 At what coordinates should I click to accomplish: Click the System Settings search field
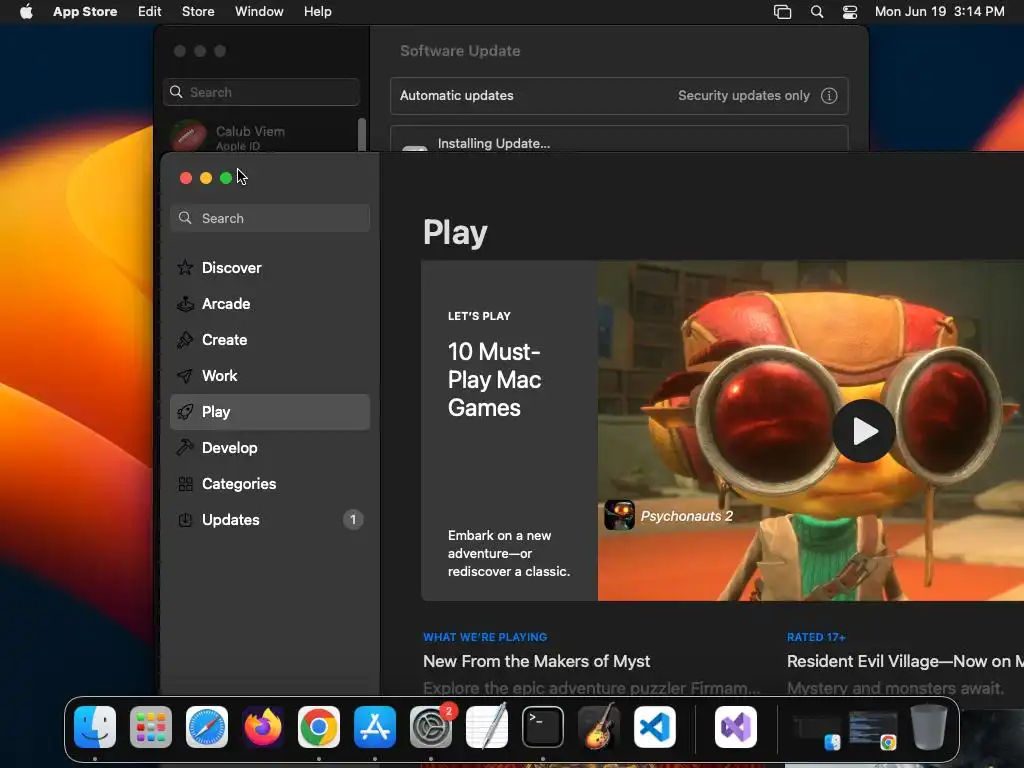point(261,92)
